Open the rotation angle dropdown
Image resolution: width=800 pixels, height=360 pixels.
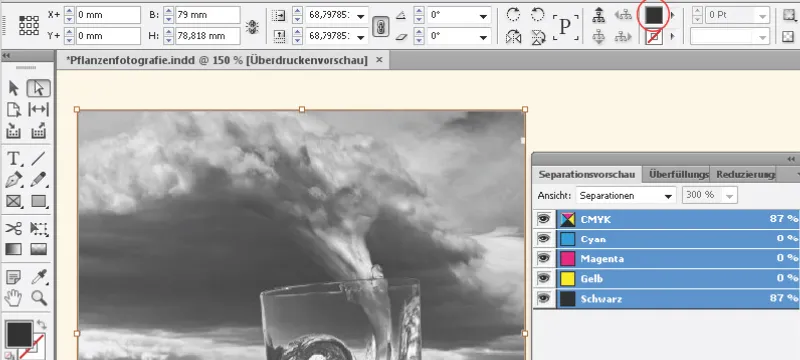pyautogui.click(x=483, y=16)
